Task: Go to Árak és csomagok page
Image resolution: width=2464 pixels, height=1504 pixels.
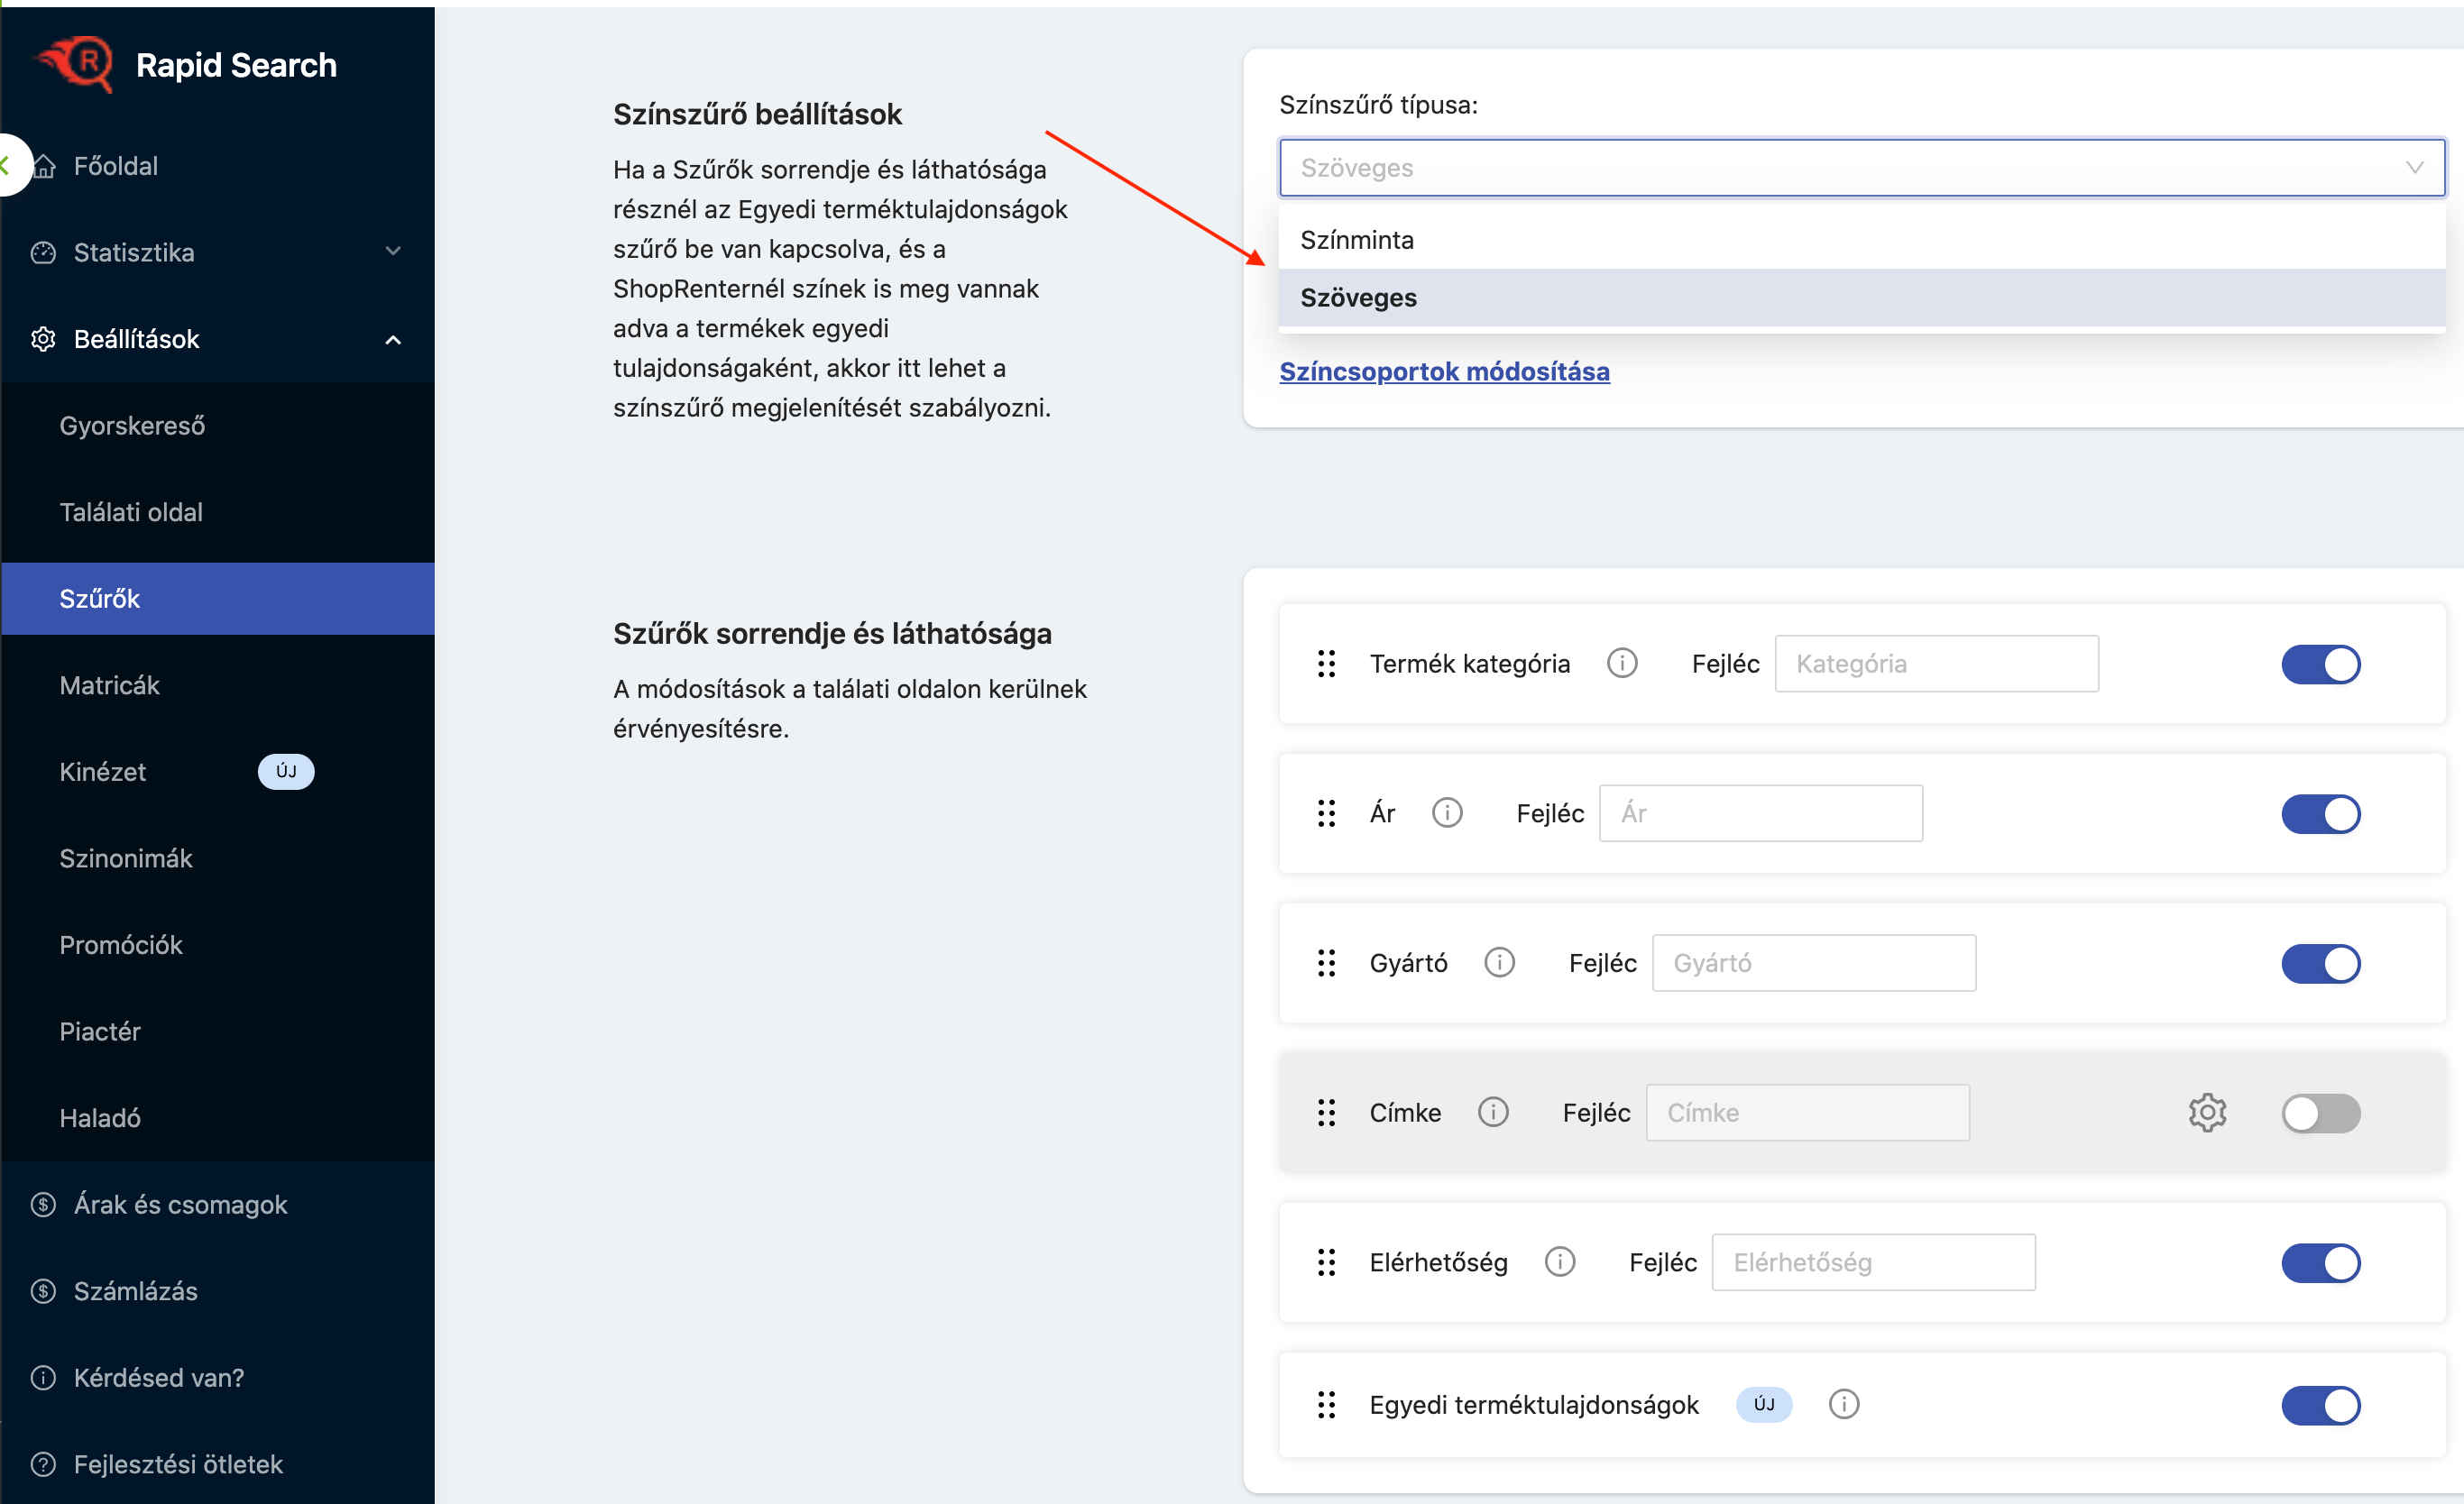Action: (180, 1204)
